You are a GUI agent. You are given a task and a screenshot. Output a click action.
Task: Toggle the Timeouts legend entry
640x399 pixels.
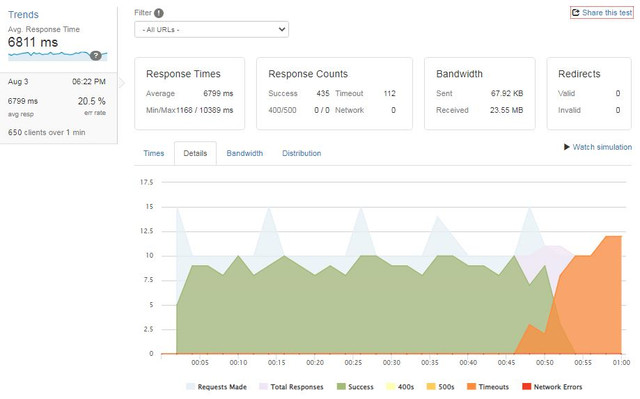point(488,386)
